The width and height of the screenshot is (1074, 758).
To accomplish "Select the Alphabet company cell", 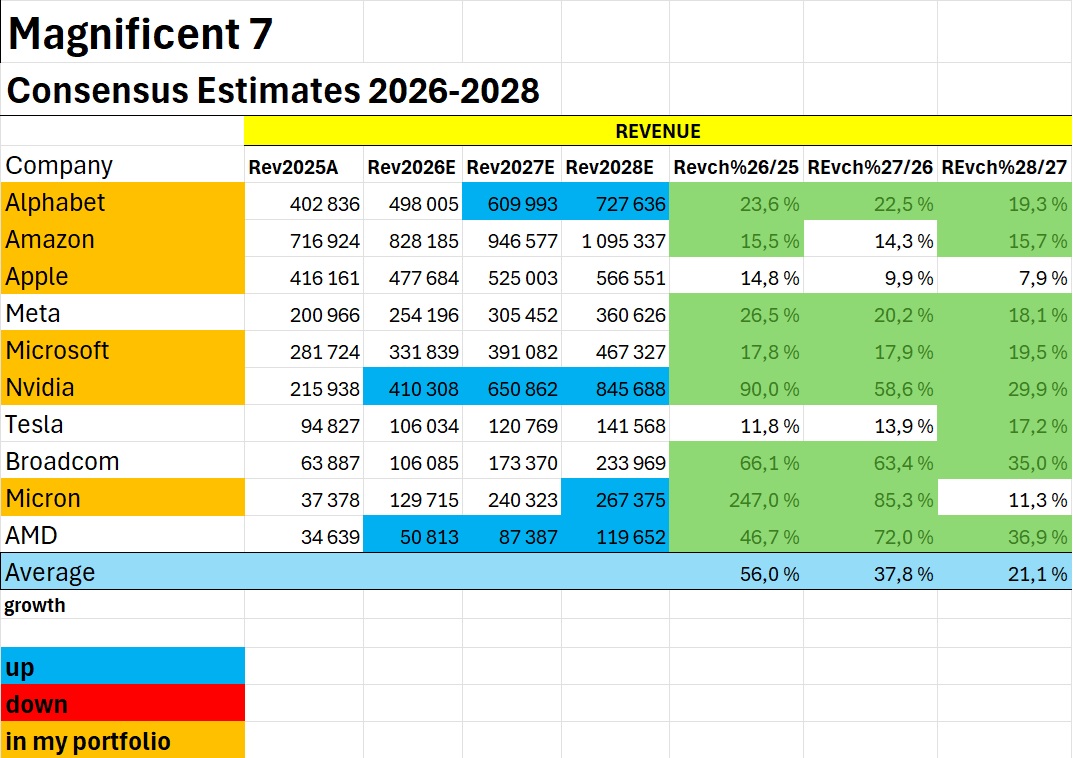I will point(123,201).
